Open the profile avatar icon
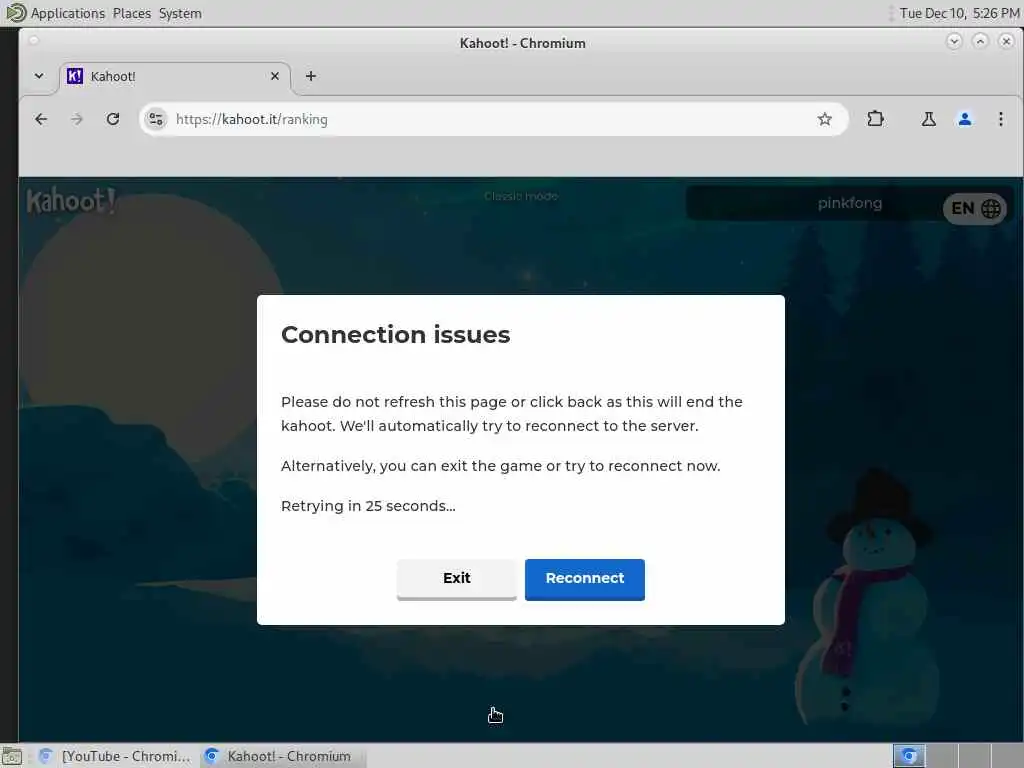1024x768 pixels. [965, 119]
